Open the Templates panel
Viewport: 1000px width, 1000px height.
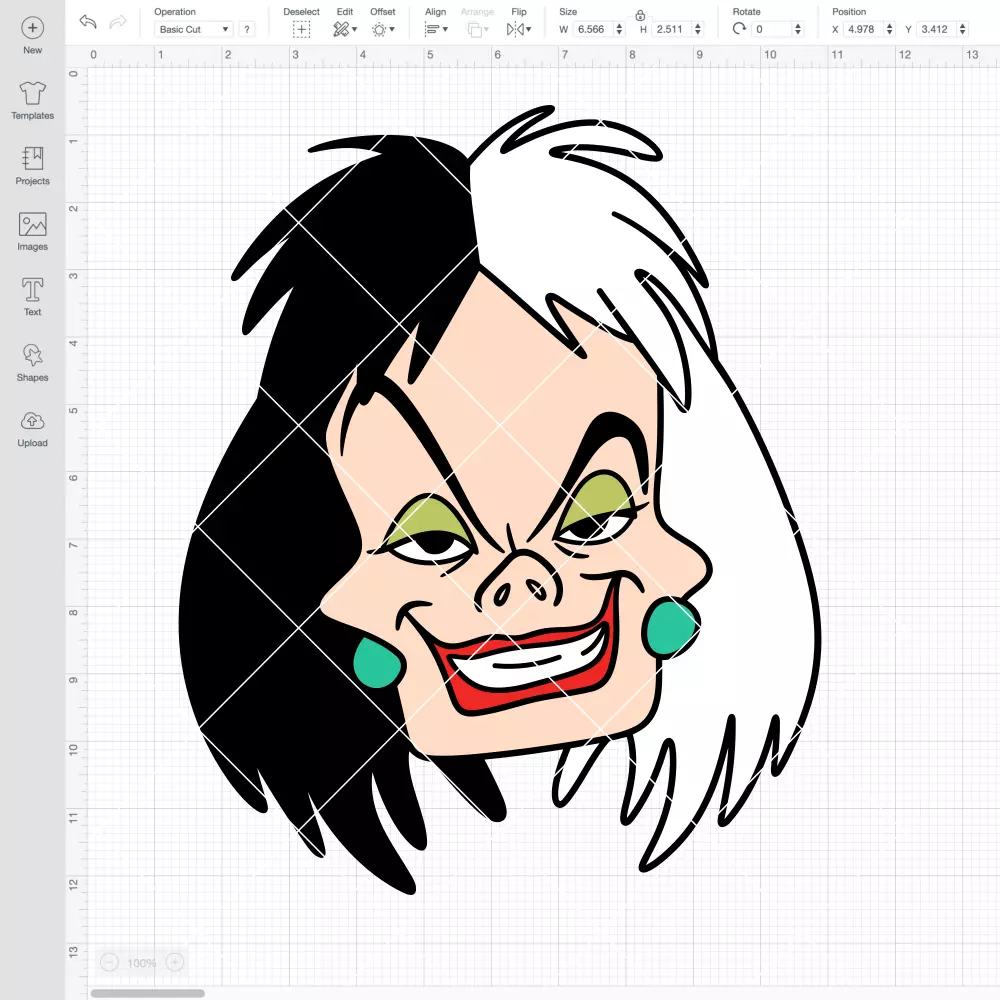33,101
